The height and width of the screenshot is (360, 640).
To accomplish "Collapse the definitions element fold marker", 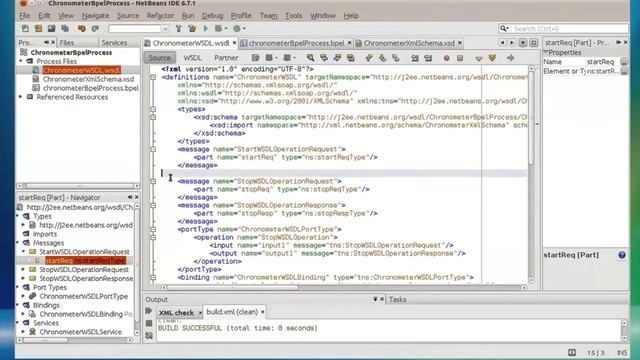I will coord(153,77).
